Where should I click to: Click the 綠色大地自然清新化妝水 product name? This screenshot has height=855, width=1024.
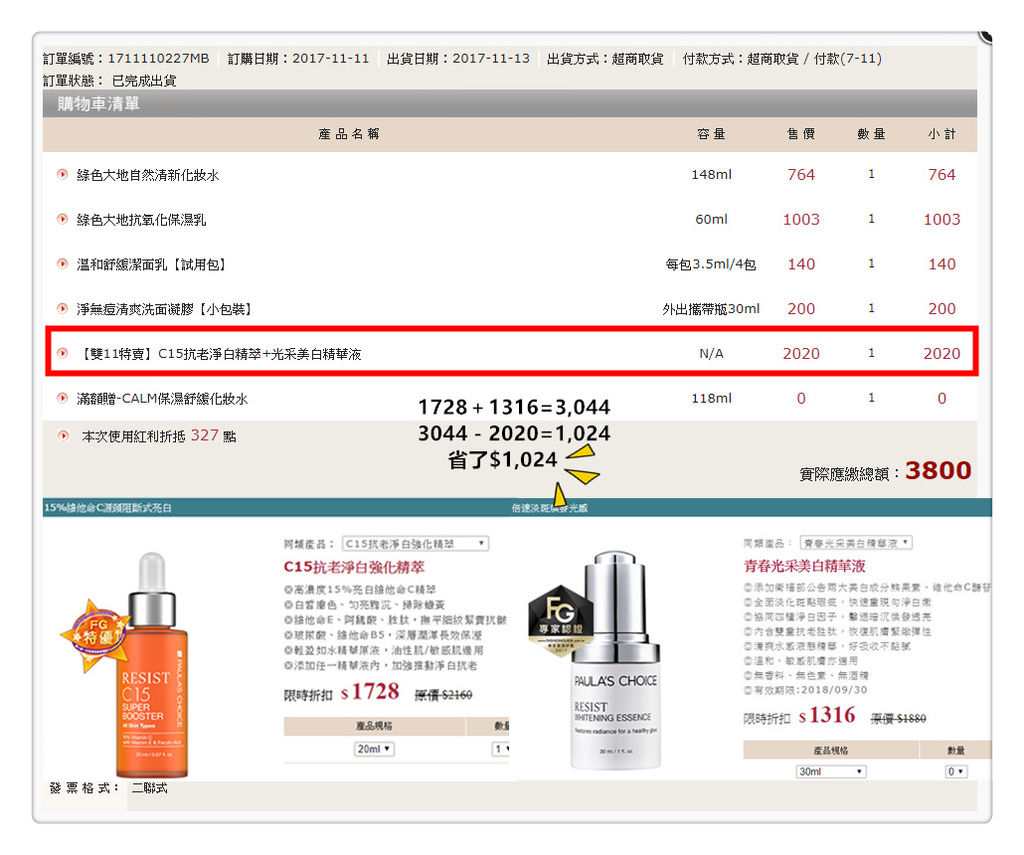pos(148,175)
